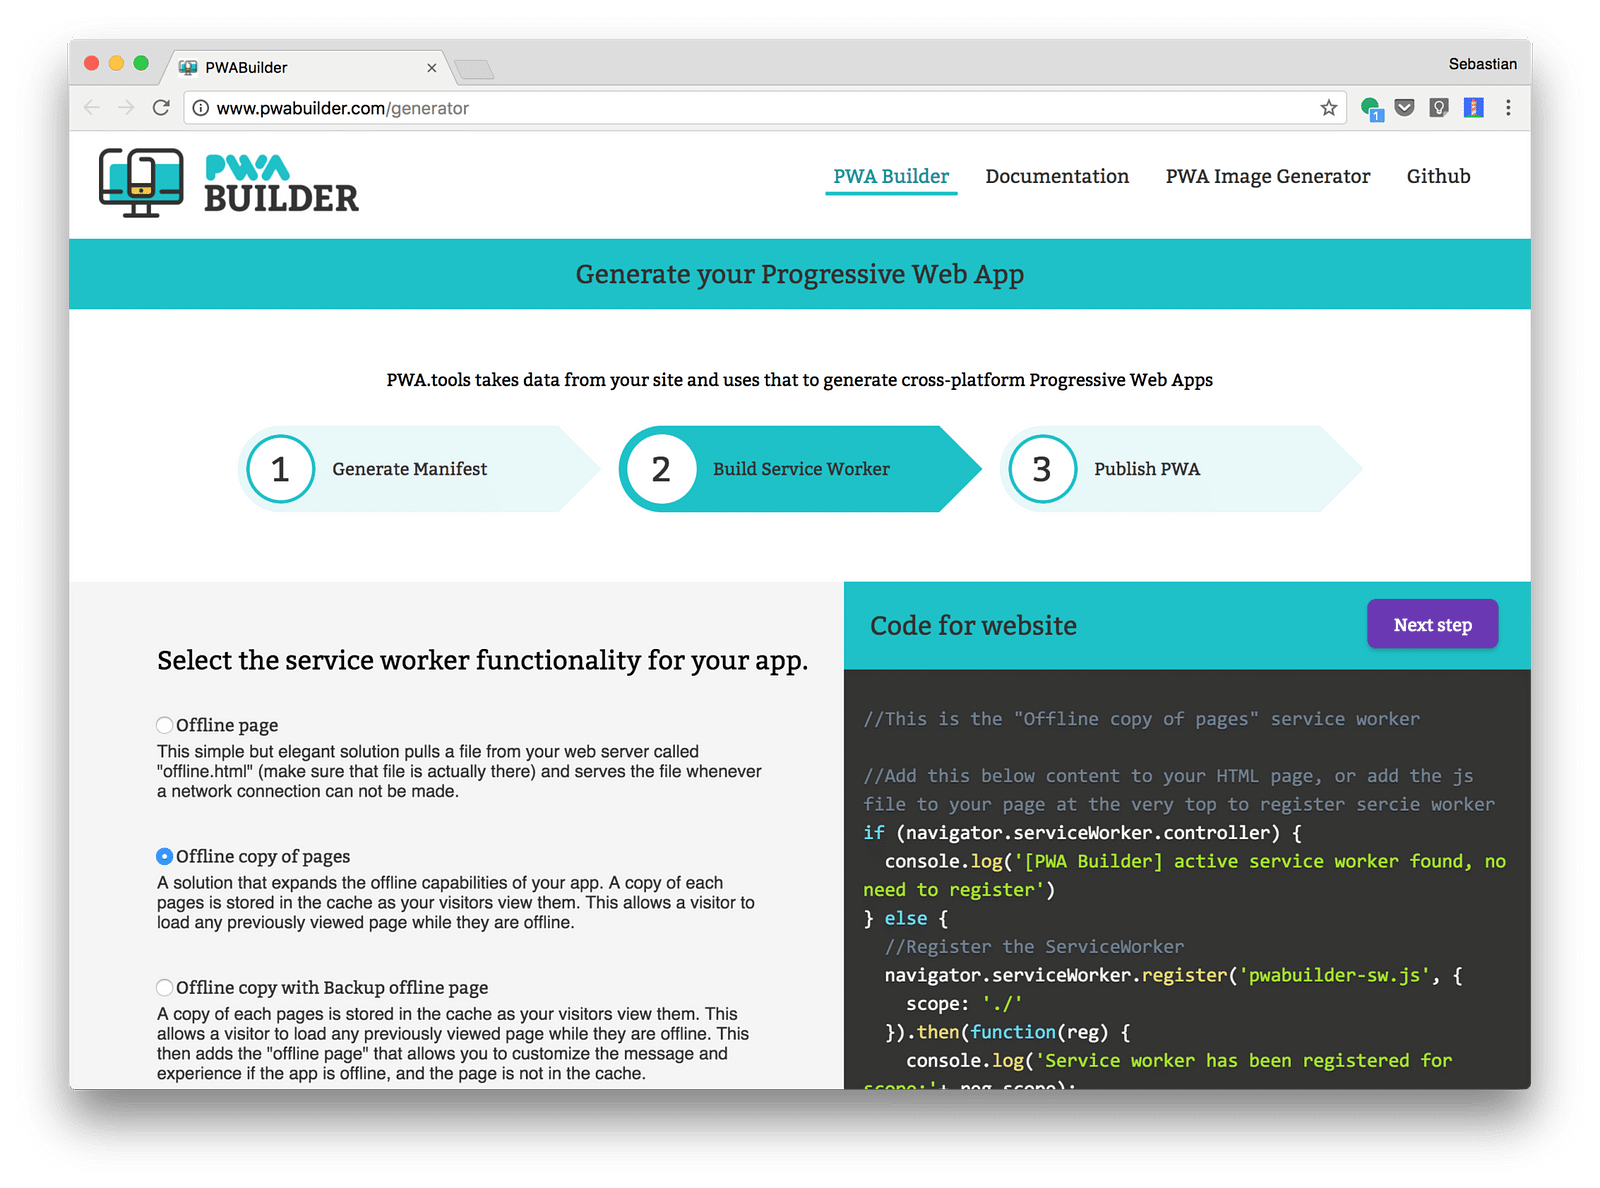Viewport: 1600px width, 1188px height.
Task: Click the Generate your Progressive Web App banner
Action: [x=800, y=274]
